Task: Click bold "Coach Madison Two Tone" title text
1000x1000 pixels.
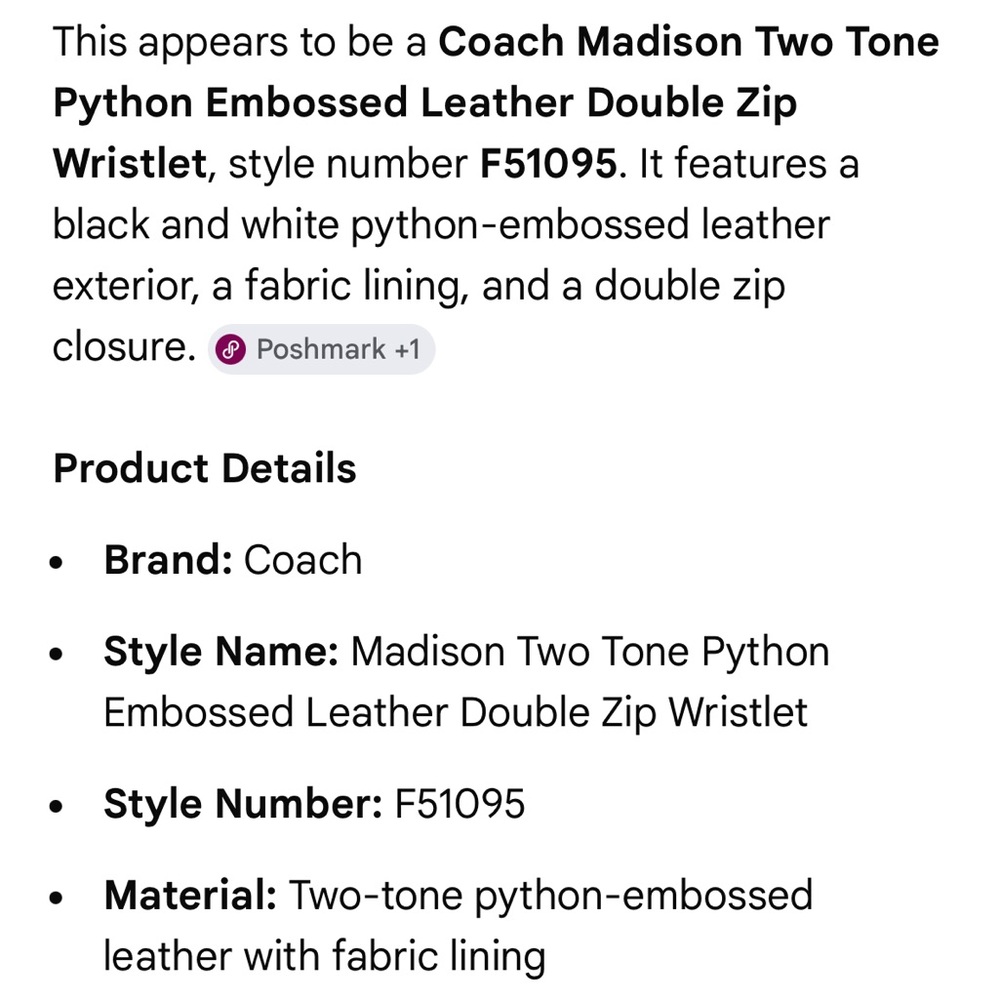Action: [689, 43]
